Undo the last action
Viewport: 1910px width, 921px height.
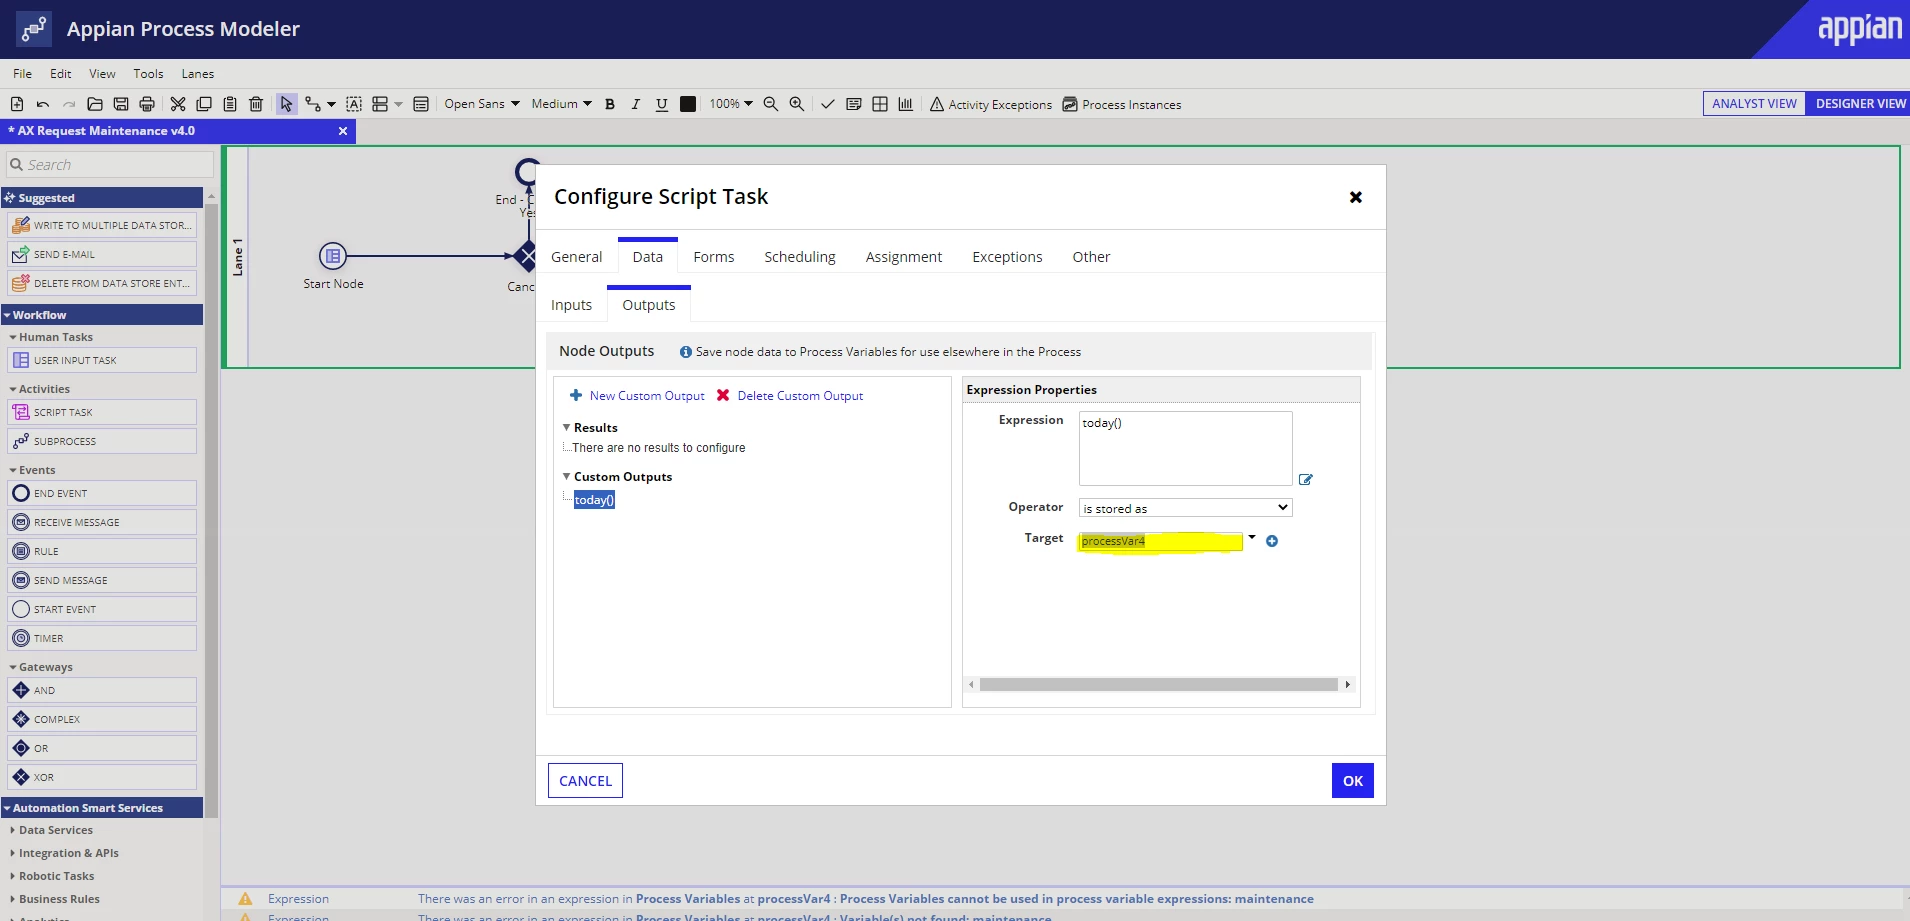tap(43, 104)
